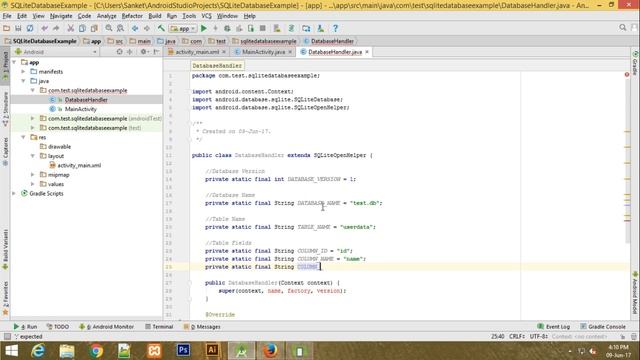Viewport: 640px width, 360px height.
Task: Click the AVD Manager icon
Action: (x=277, y=28)
